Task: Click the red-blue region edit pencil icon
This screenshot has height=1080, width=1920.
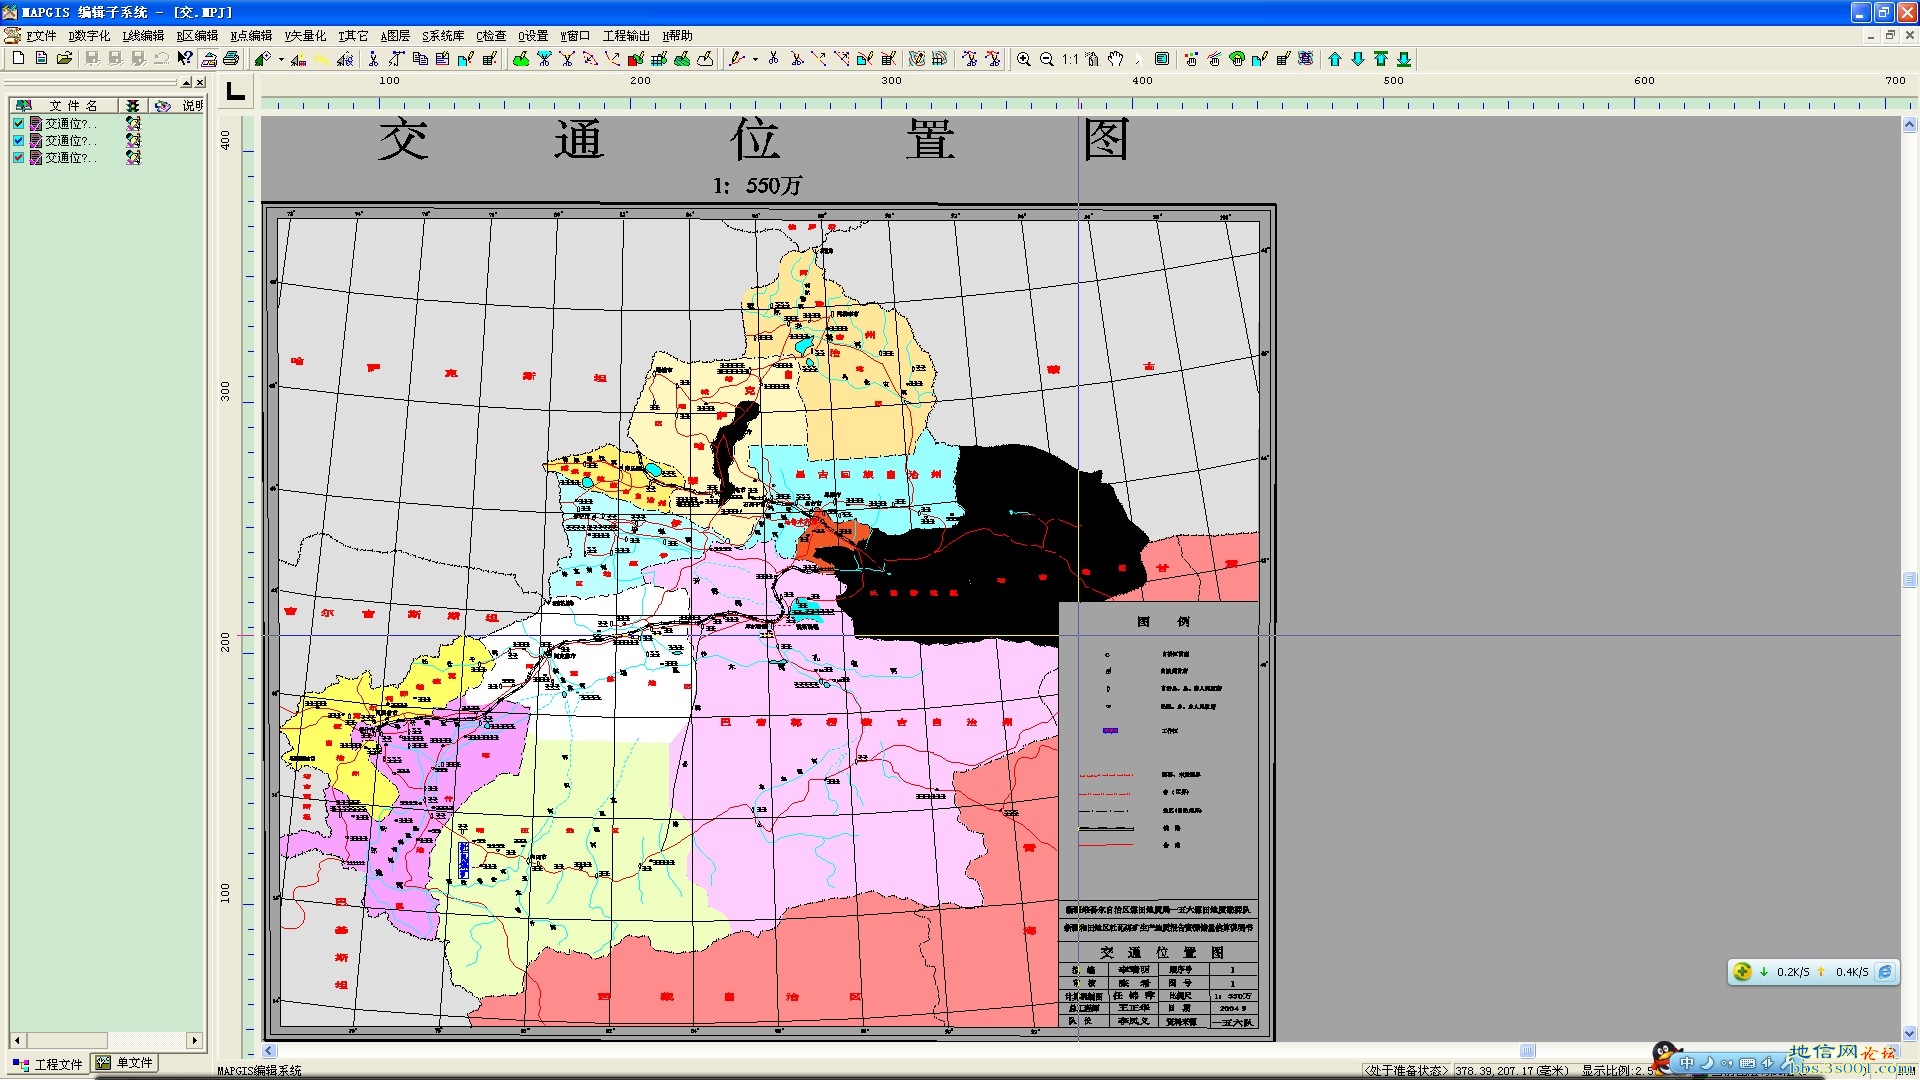Action: pos(636,59)
